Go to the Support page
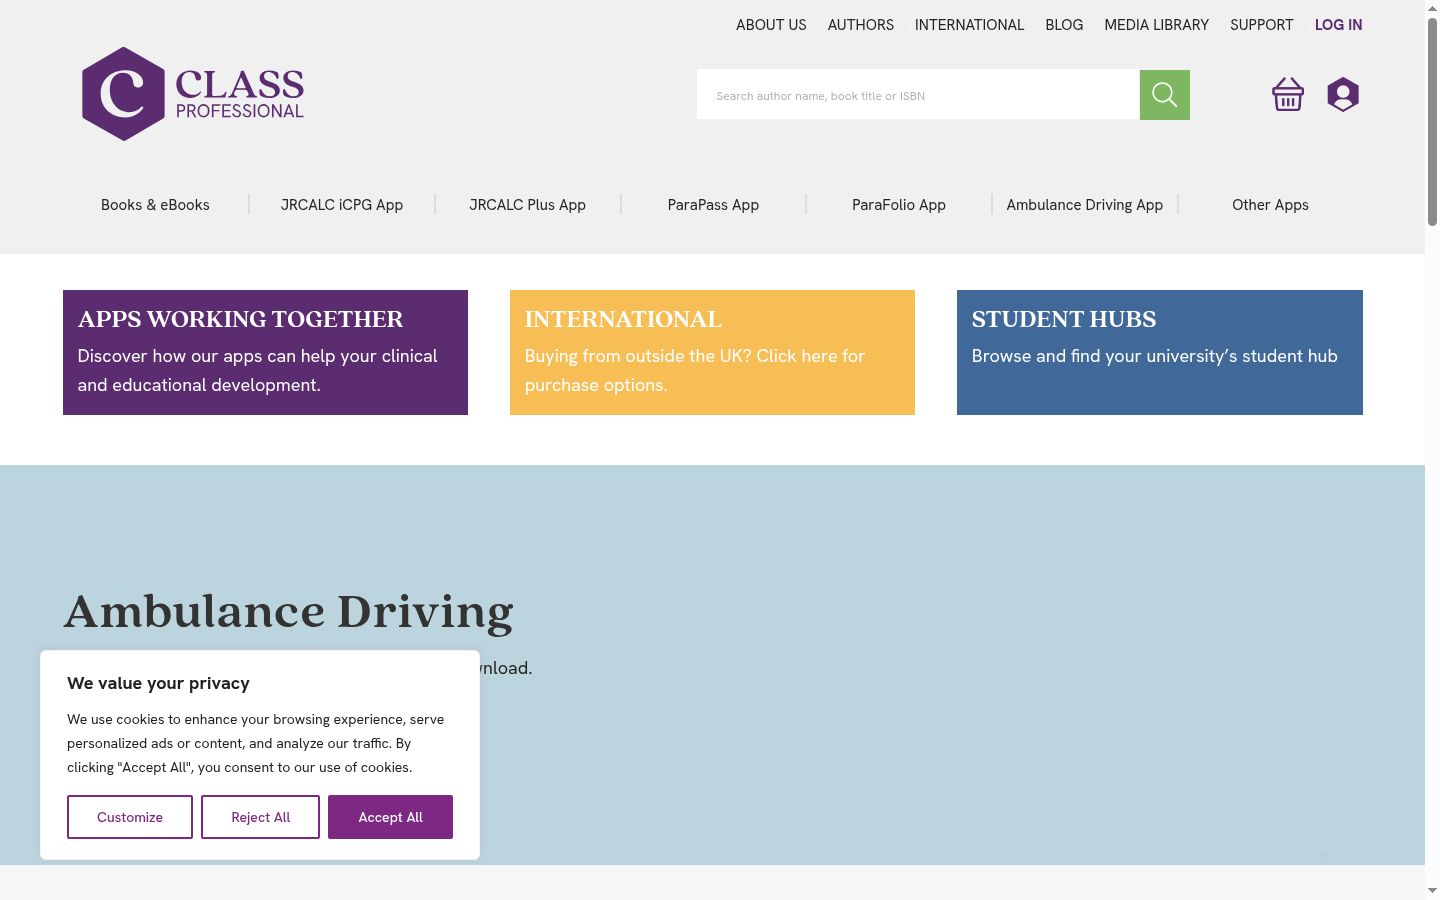The image size is (1440, 900). (1262, 25)
